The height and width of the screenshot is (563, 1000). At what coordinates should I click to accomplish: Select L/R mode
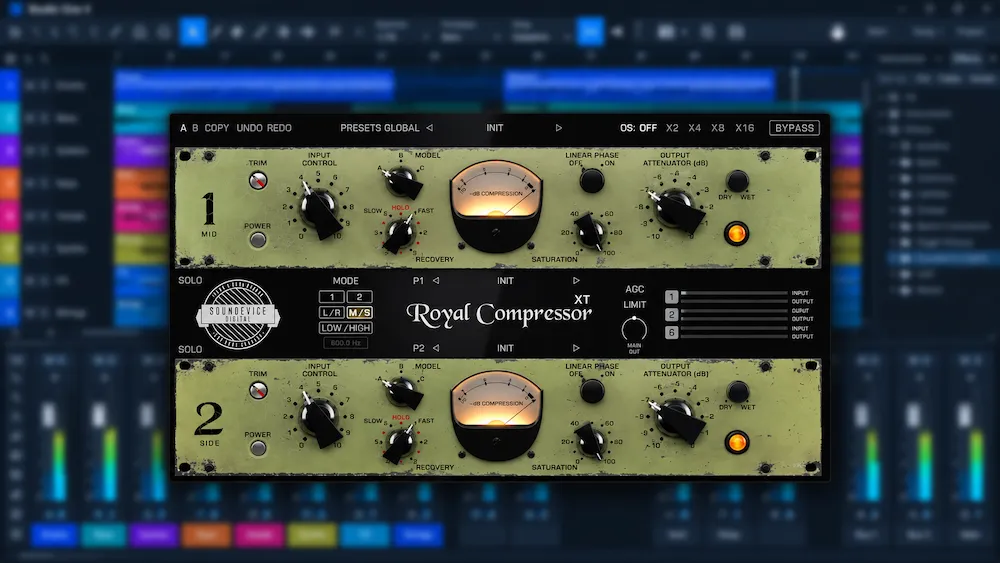tap(332, 312)
